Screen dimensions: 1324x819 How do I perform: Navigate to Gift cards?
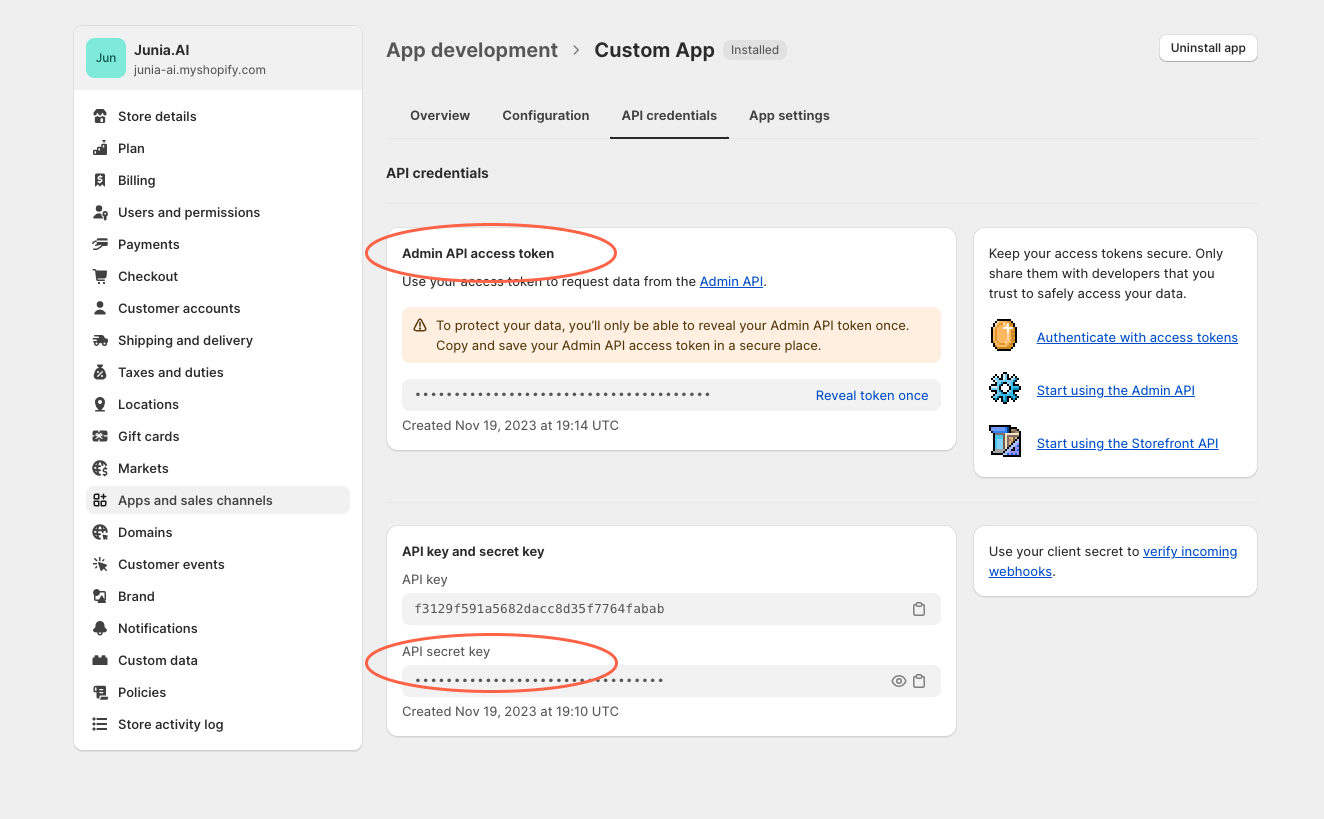(x=146, y=436)
